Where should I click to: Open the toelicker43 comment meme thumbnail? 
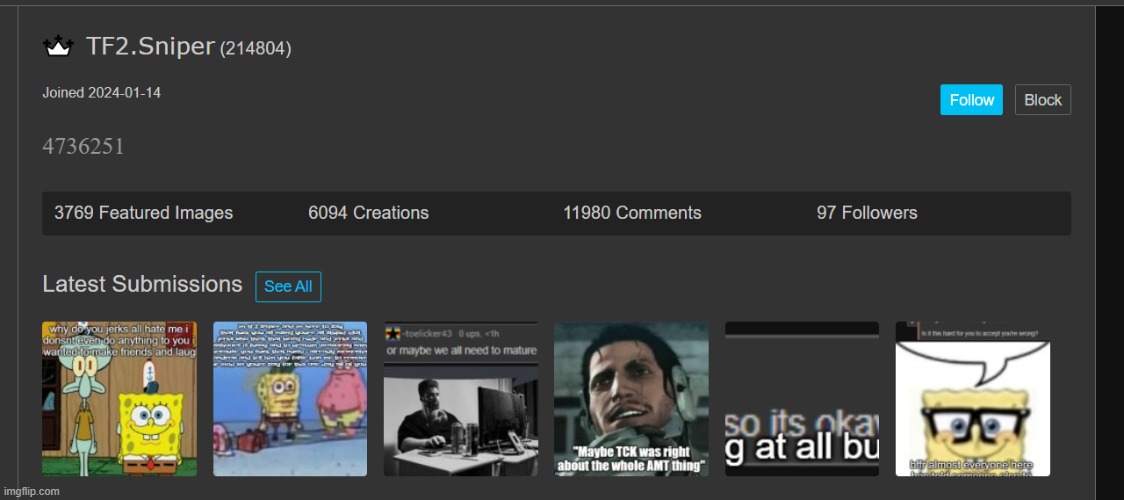pos(460,398)
